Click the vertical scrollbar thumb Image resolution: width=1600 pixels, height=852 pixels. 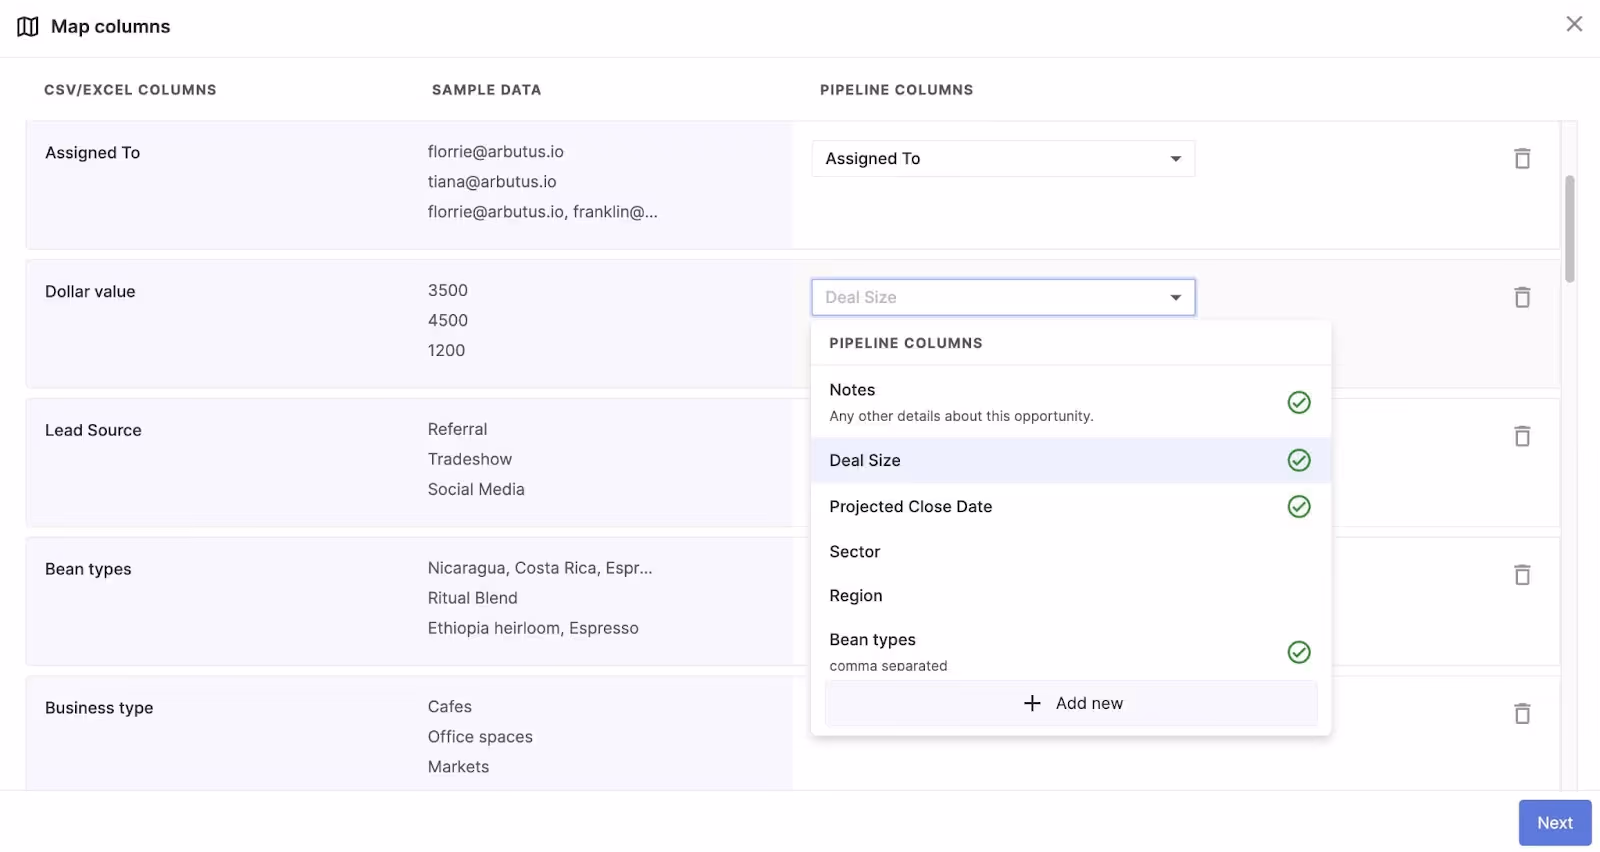pos(1570,229)
